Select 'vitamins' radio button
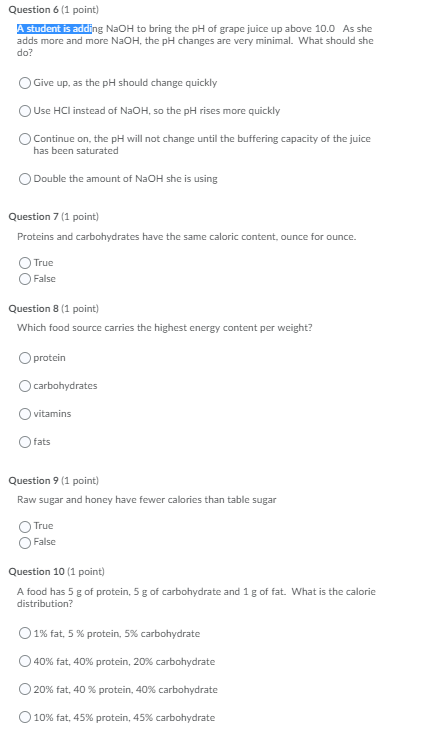The image size is (429, 751). (25, 414)
